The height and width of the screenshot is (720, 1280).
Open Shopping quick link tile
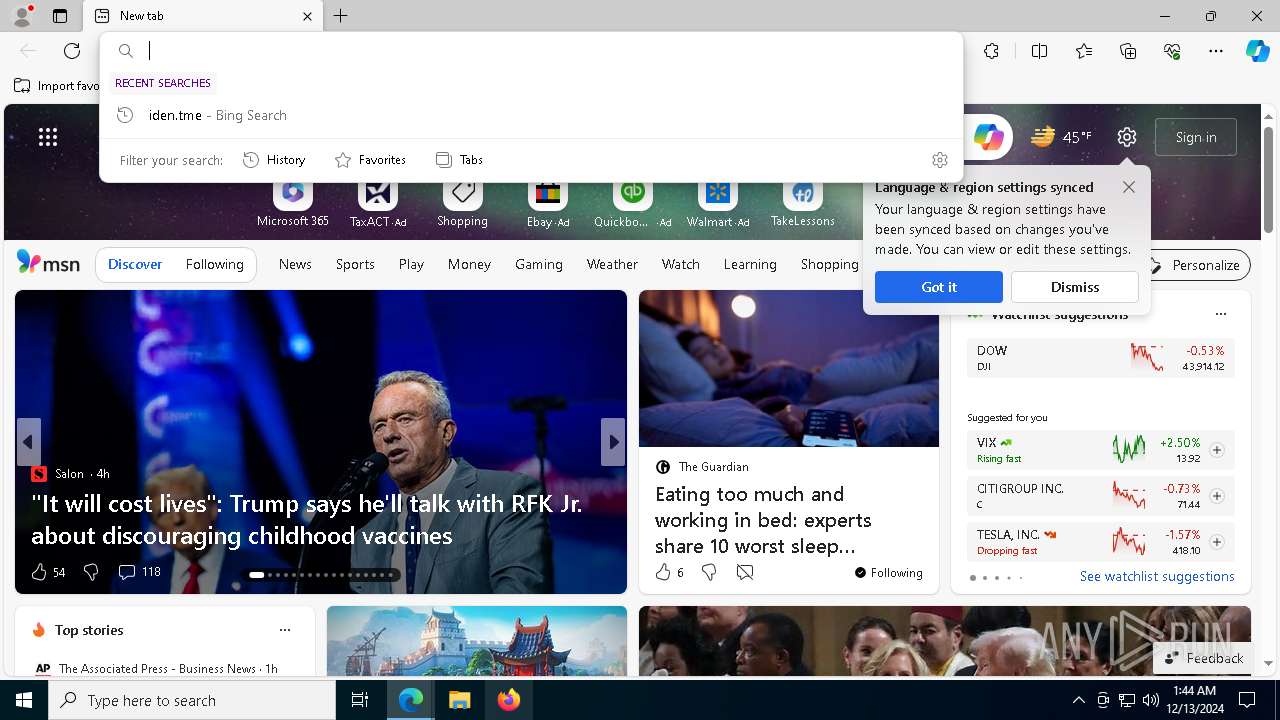[x=462, y=203]
